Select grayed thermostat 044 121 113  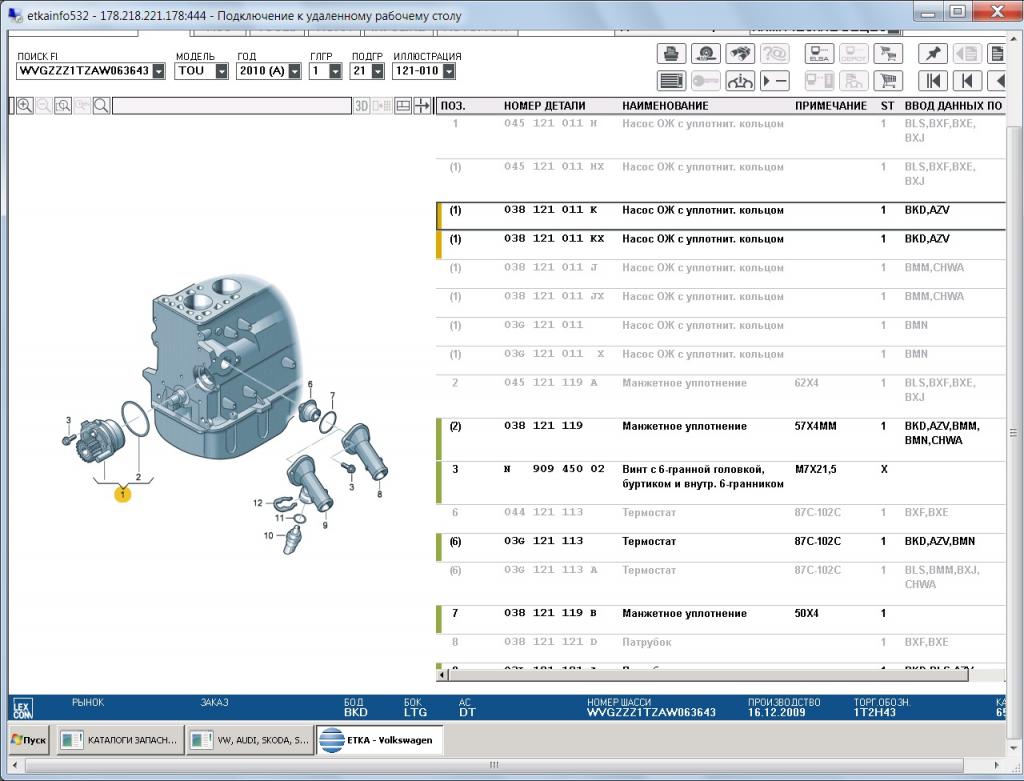(x=721, y=518)
